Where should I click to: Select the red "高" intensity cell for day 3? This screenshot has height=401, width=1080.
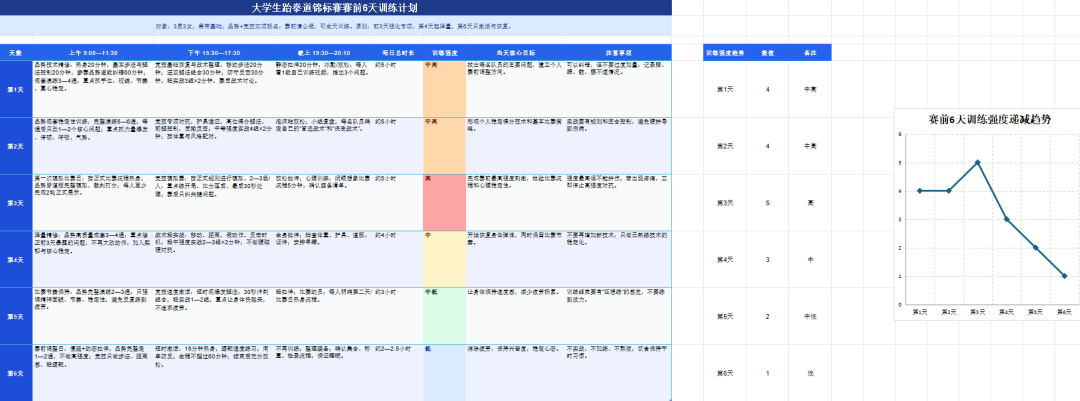click(x=444, y=203)
